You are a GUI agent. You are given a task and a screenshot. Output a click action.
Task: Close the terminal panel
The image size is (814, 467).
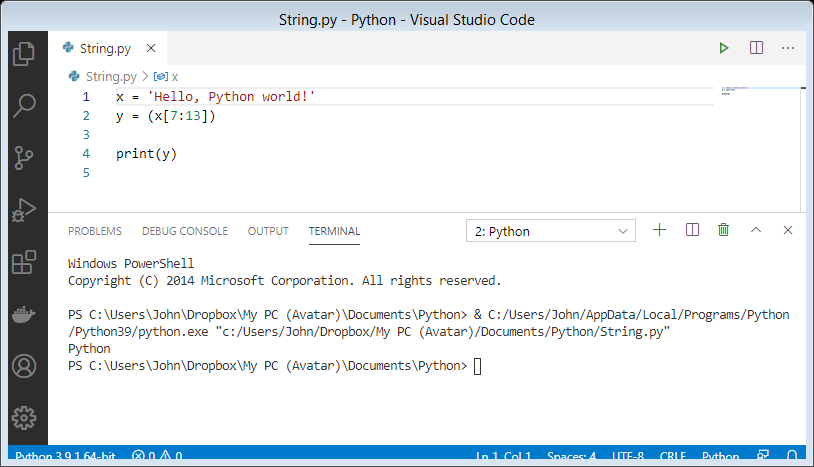pyautogui.click(x=788, y=230)
